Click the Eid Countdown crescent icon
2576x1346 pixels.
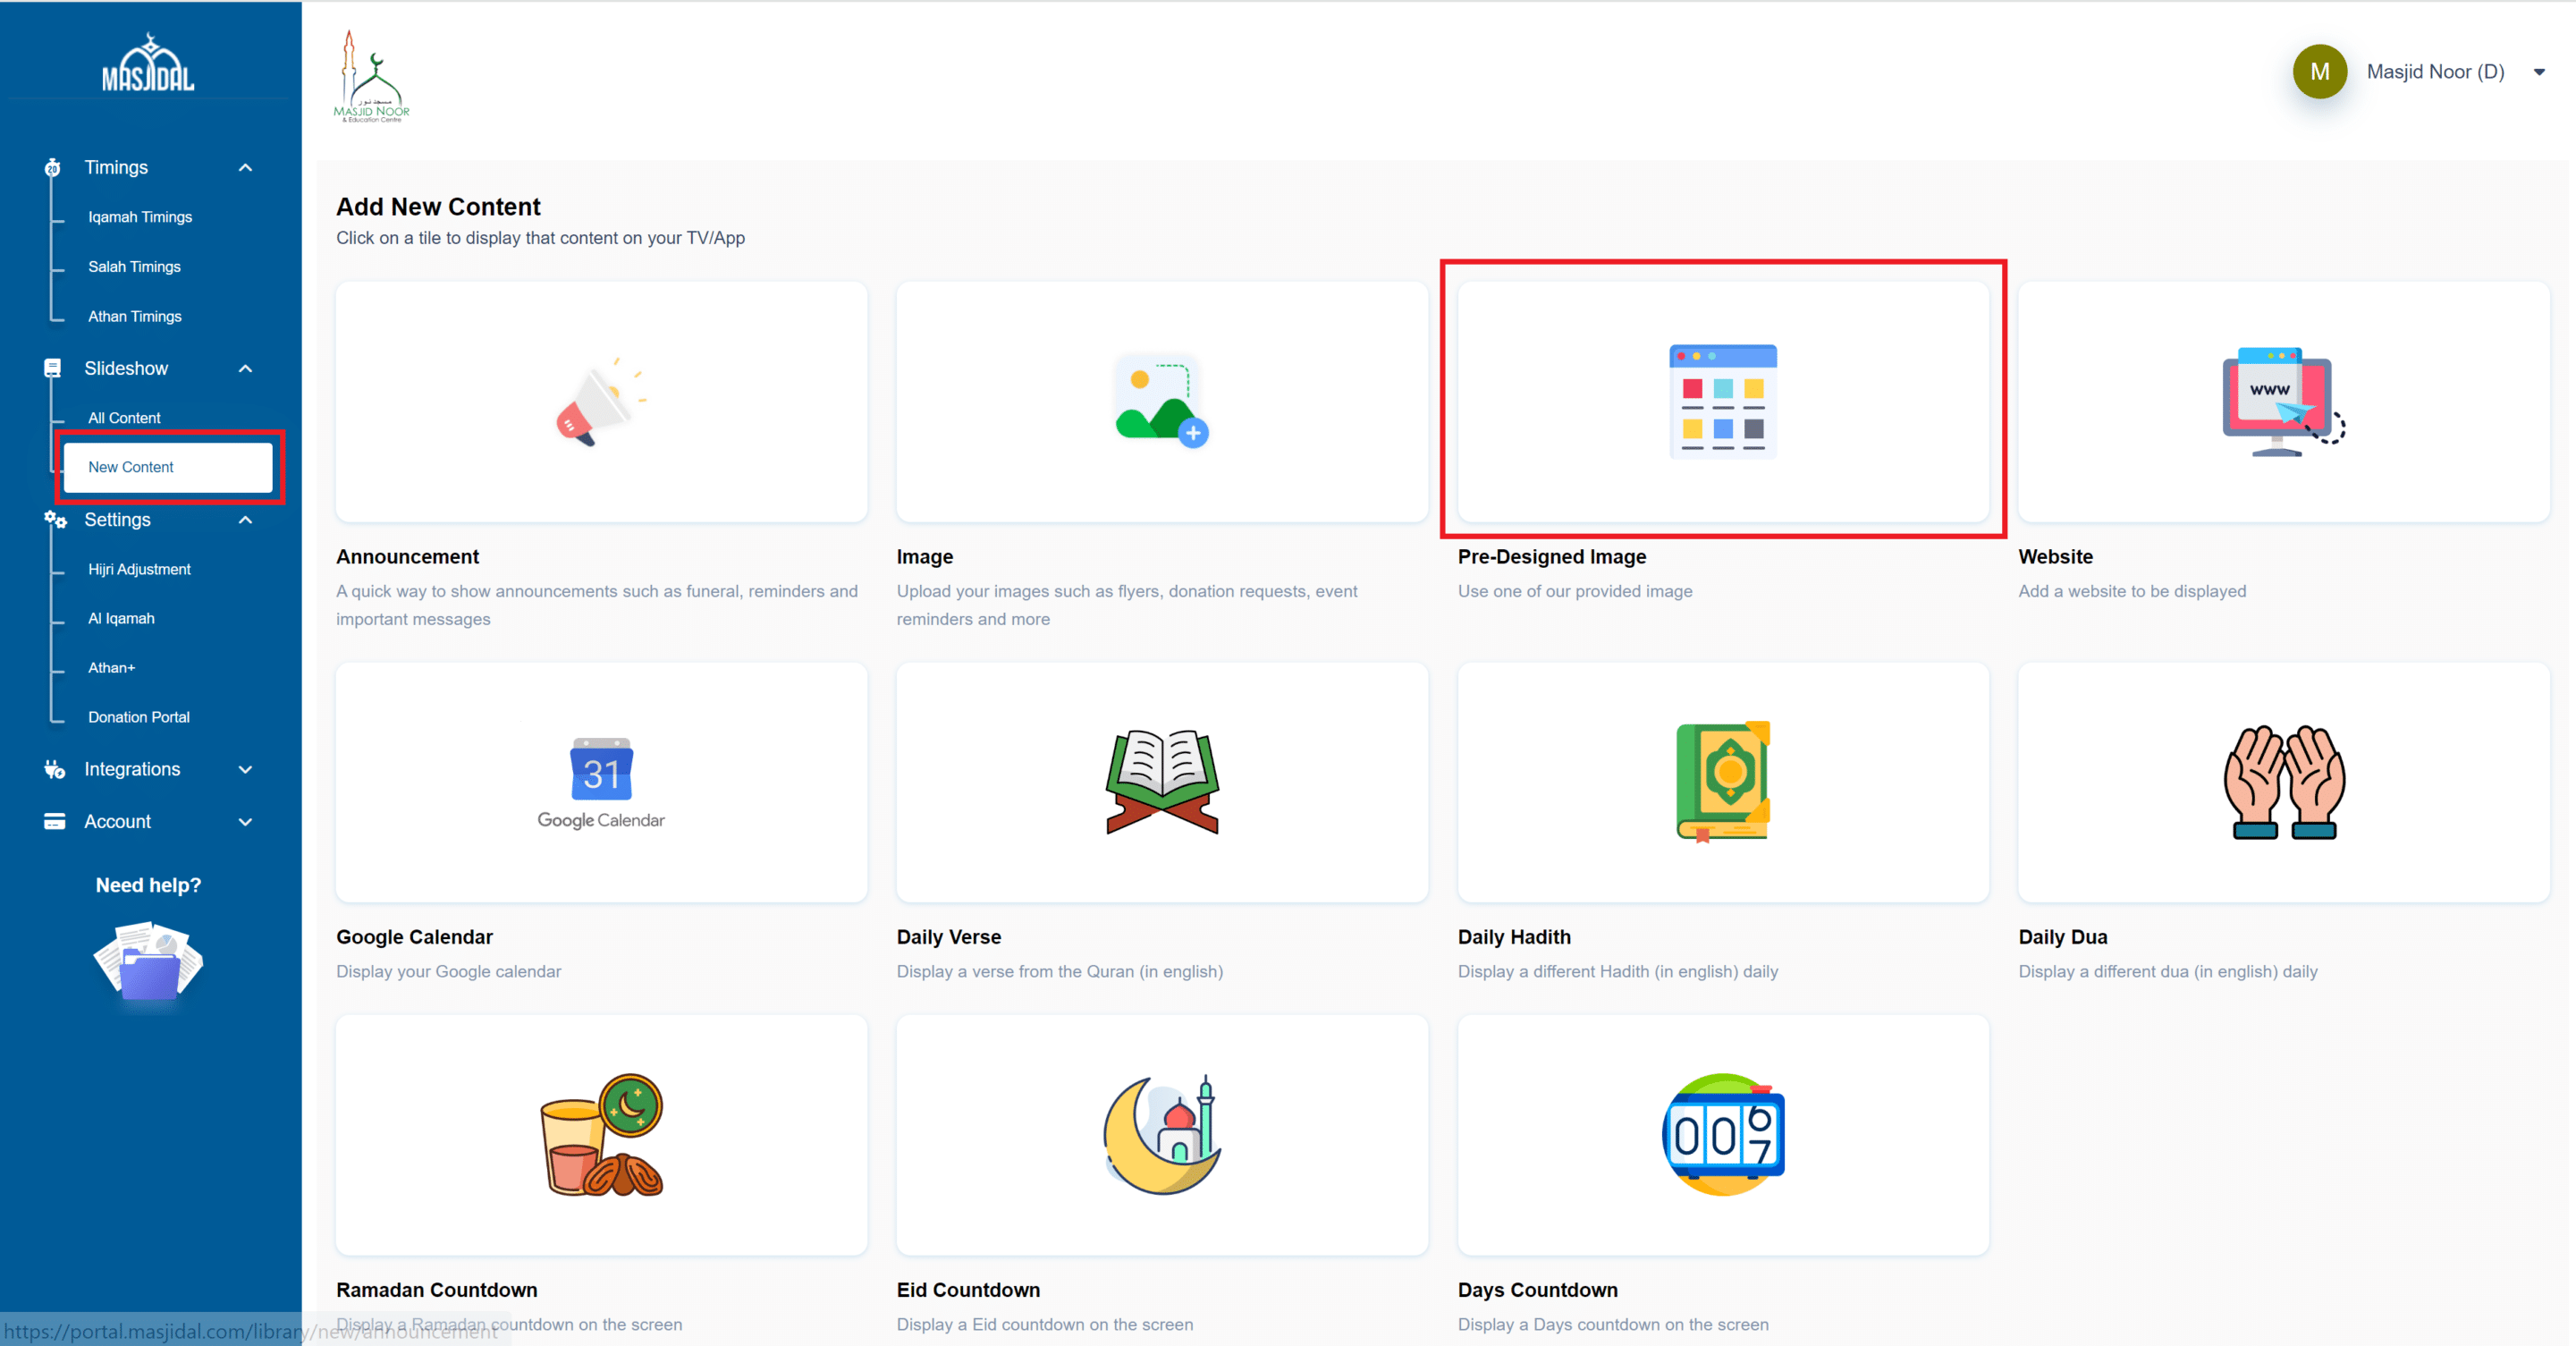coord(1161,1135)
